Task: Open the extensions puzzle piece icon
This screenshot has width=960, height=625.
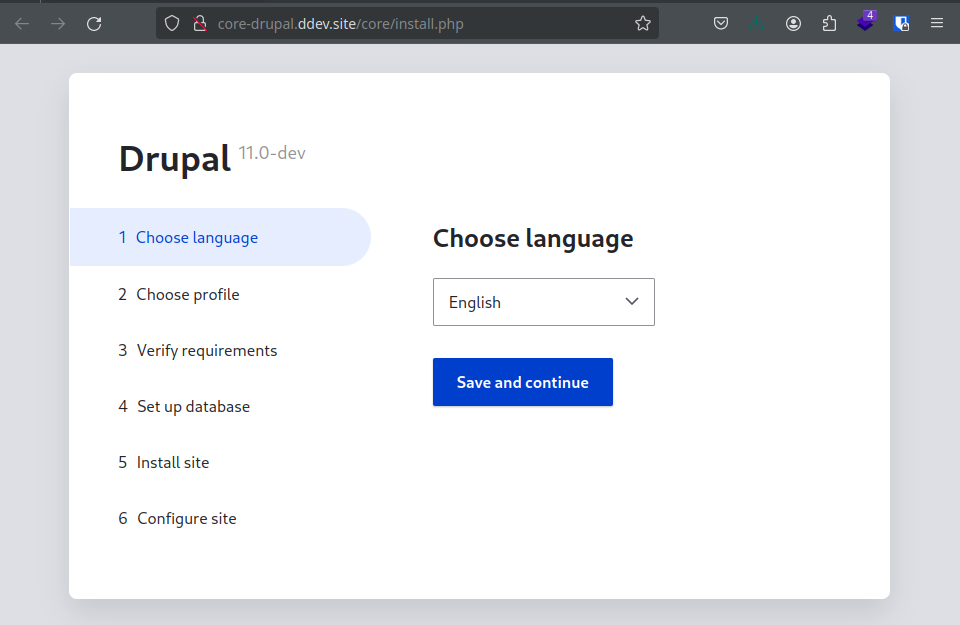Action: [x=829, y=23]
